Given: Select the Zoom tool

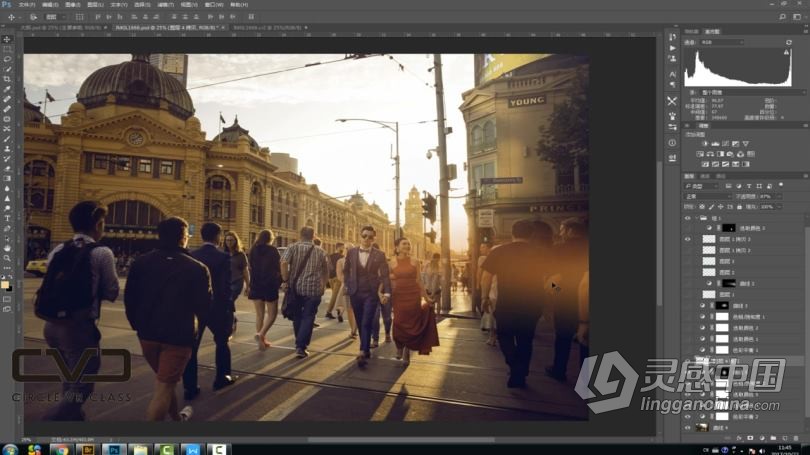Looking at the screenshot, I should (7, 258).
